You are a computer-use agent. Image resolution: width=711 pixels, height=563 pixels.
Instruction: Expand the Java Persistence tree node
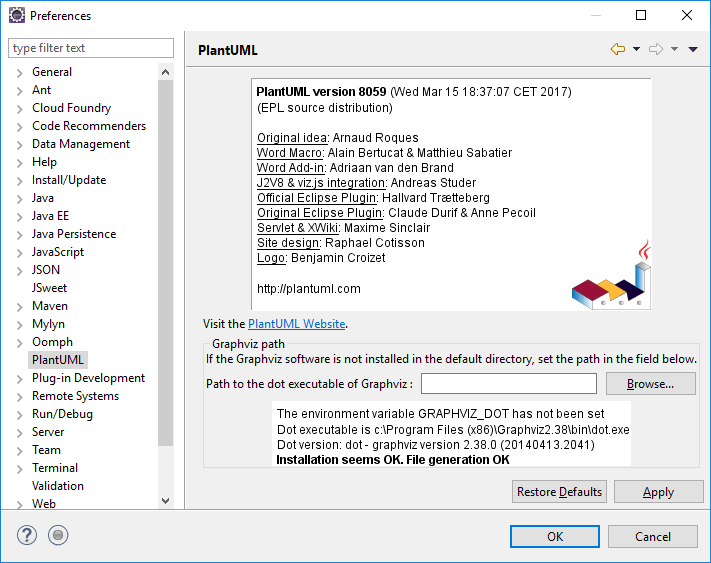tap(19, 235)
